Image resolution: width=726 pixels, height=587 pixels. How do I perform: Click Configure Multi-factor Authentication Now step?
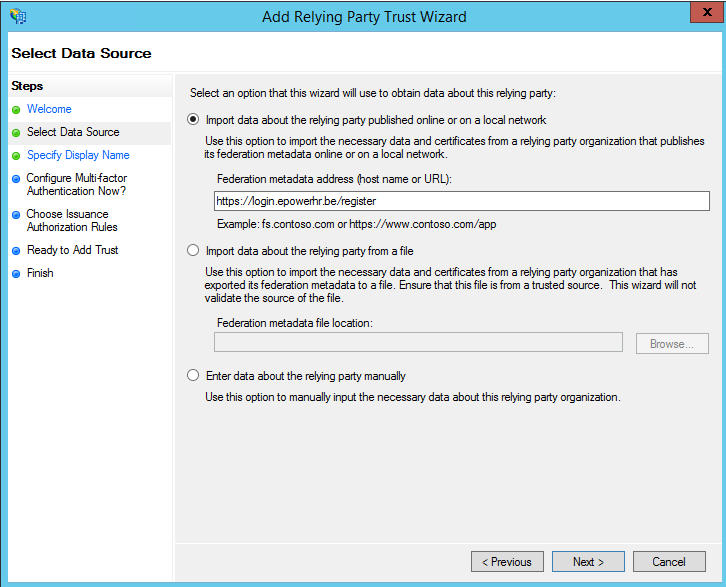coord(76,184)
